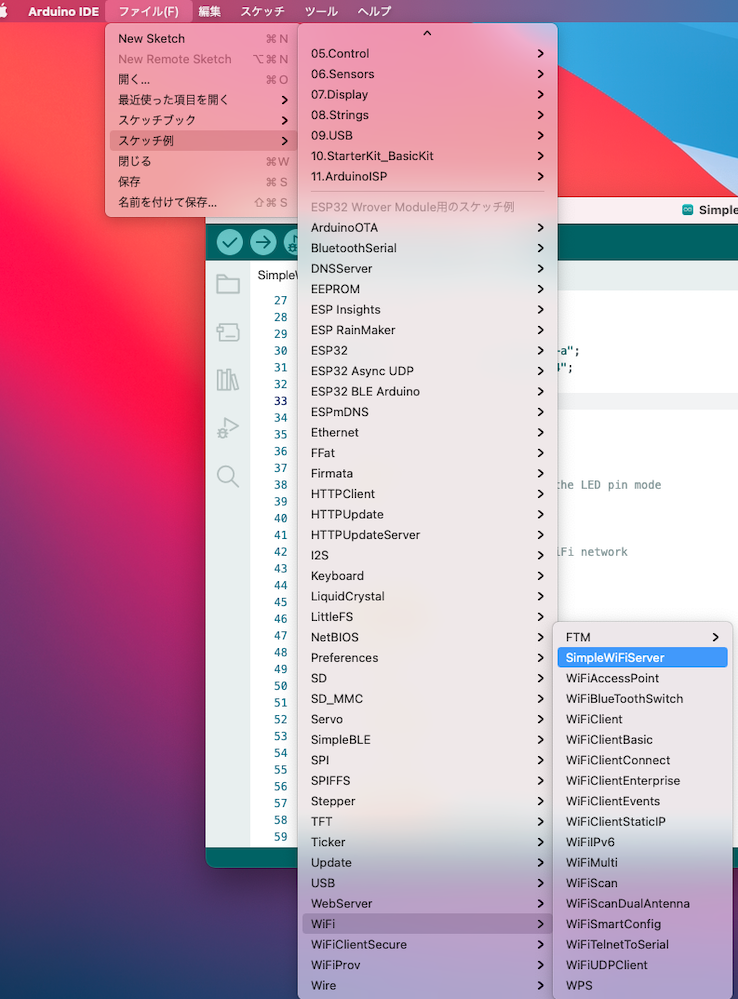This screenshot has height=999, width=738.
Task: Choose New Sketch from file menu
Action: tap(201, 38)
